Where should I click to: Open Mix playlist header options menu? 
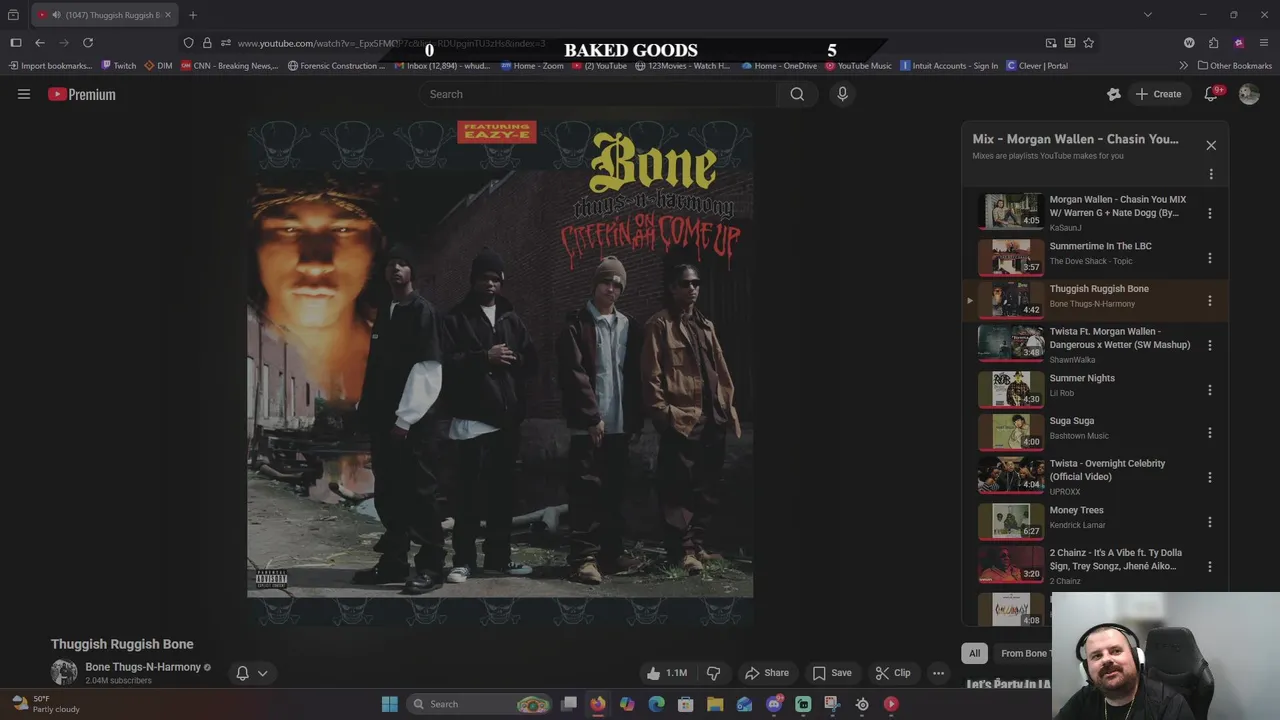pyautogui.click(x=1211, y=174)
